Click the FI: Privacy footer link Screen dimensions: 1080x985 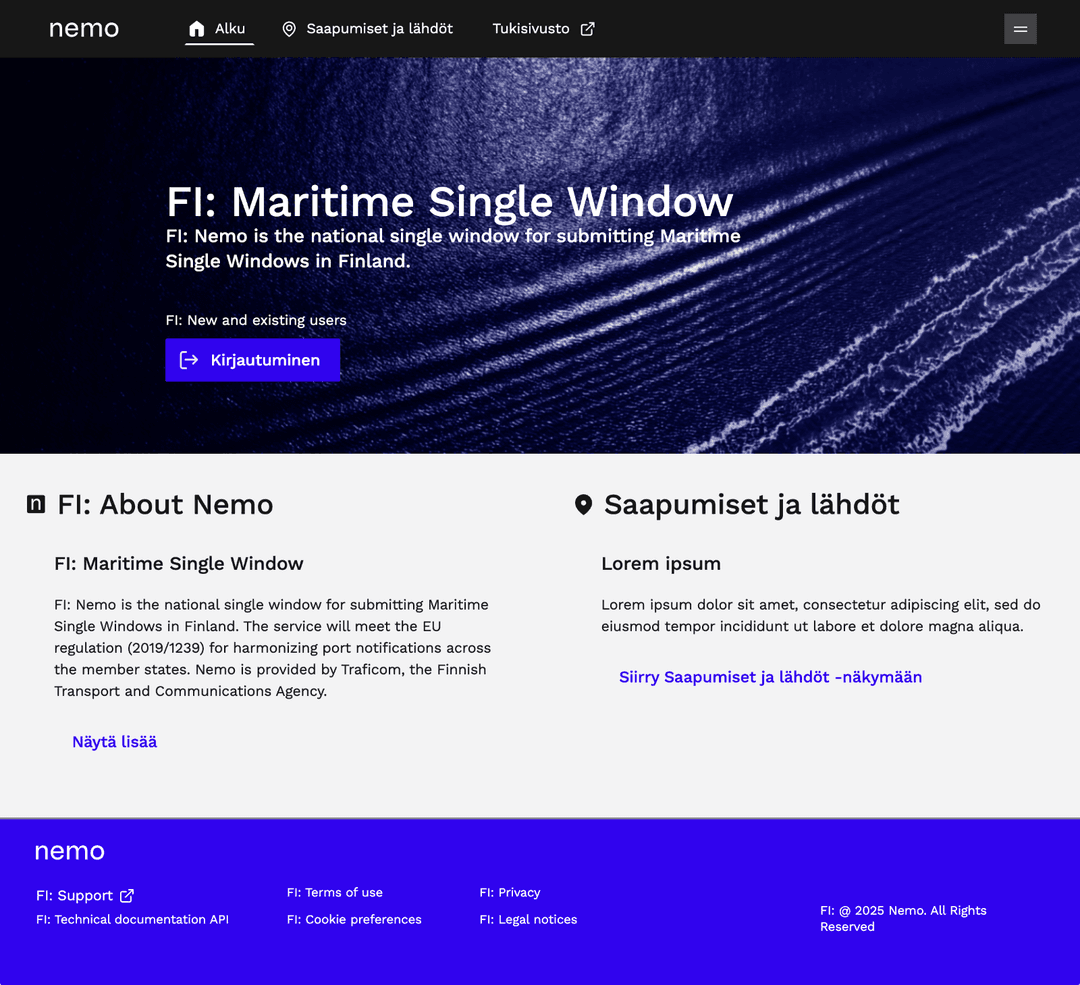[x=509, y=893]
